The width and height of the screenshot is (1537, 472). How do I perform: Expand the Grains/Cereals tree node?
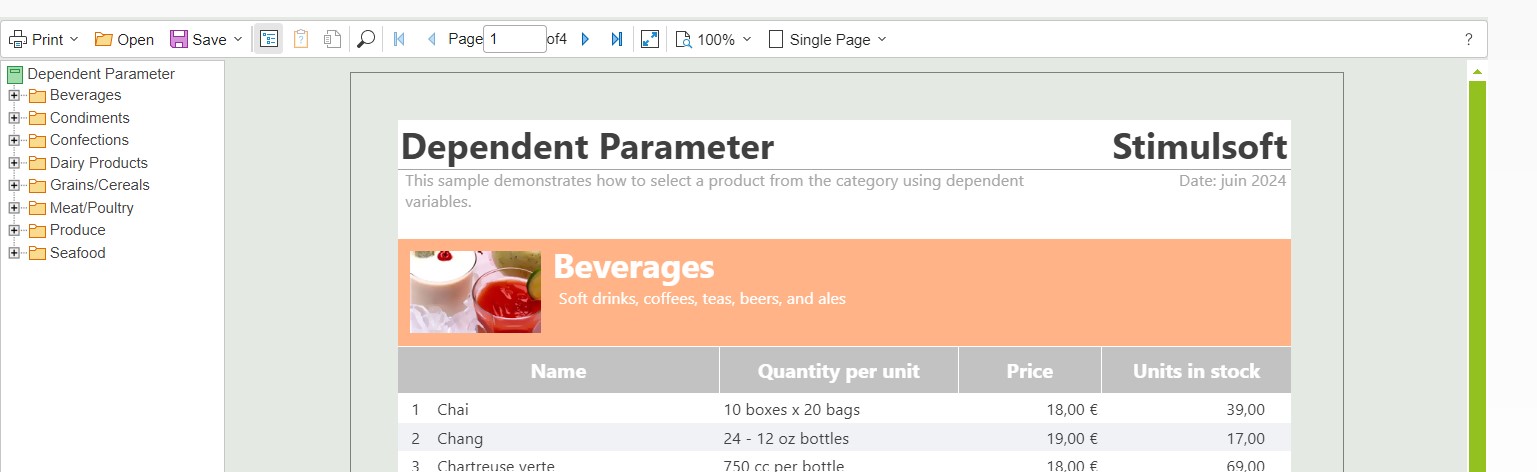pos(14,186)
